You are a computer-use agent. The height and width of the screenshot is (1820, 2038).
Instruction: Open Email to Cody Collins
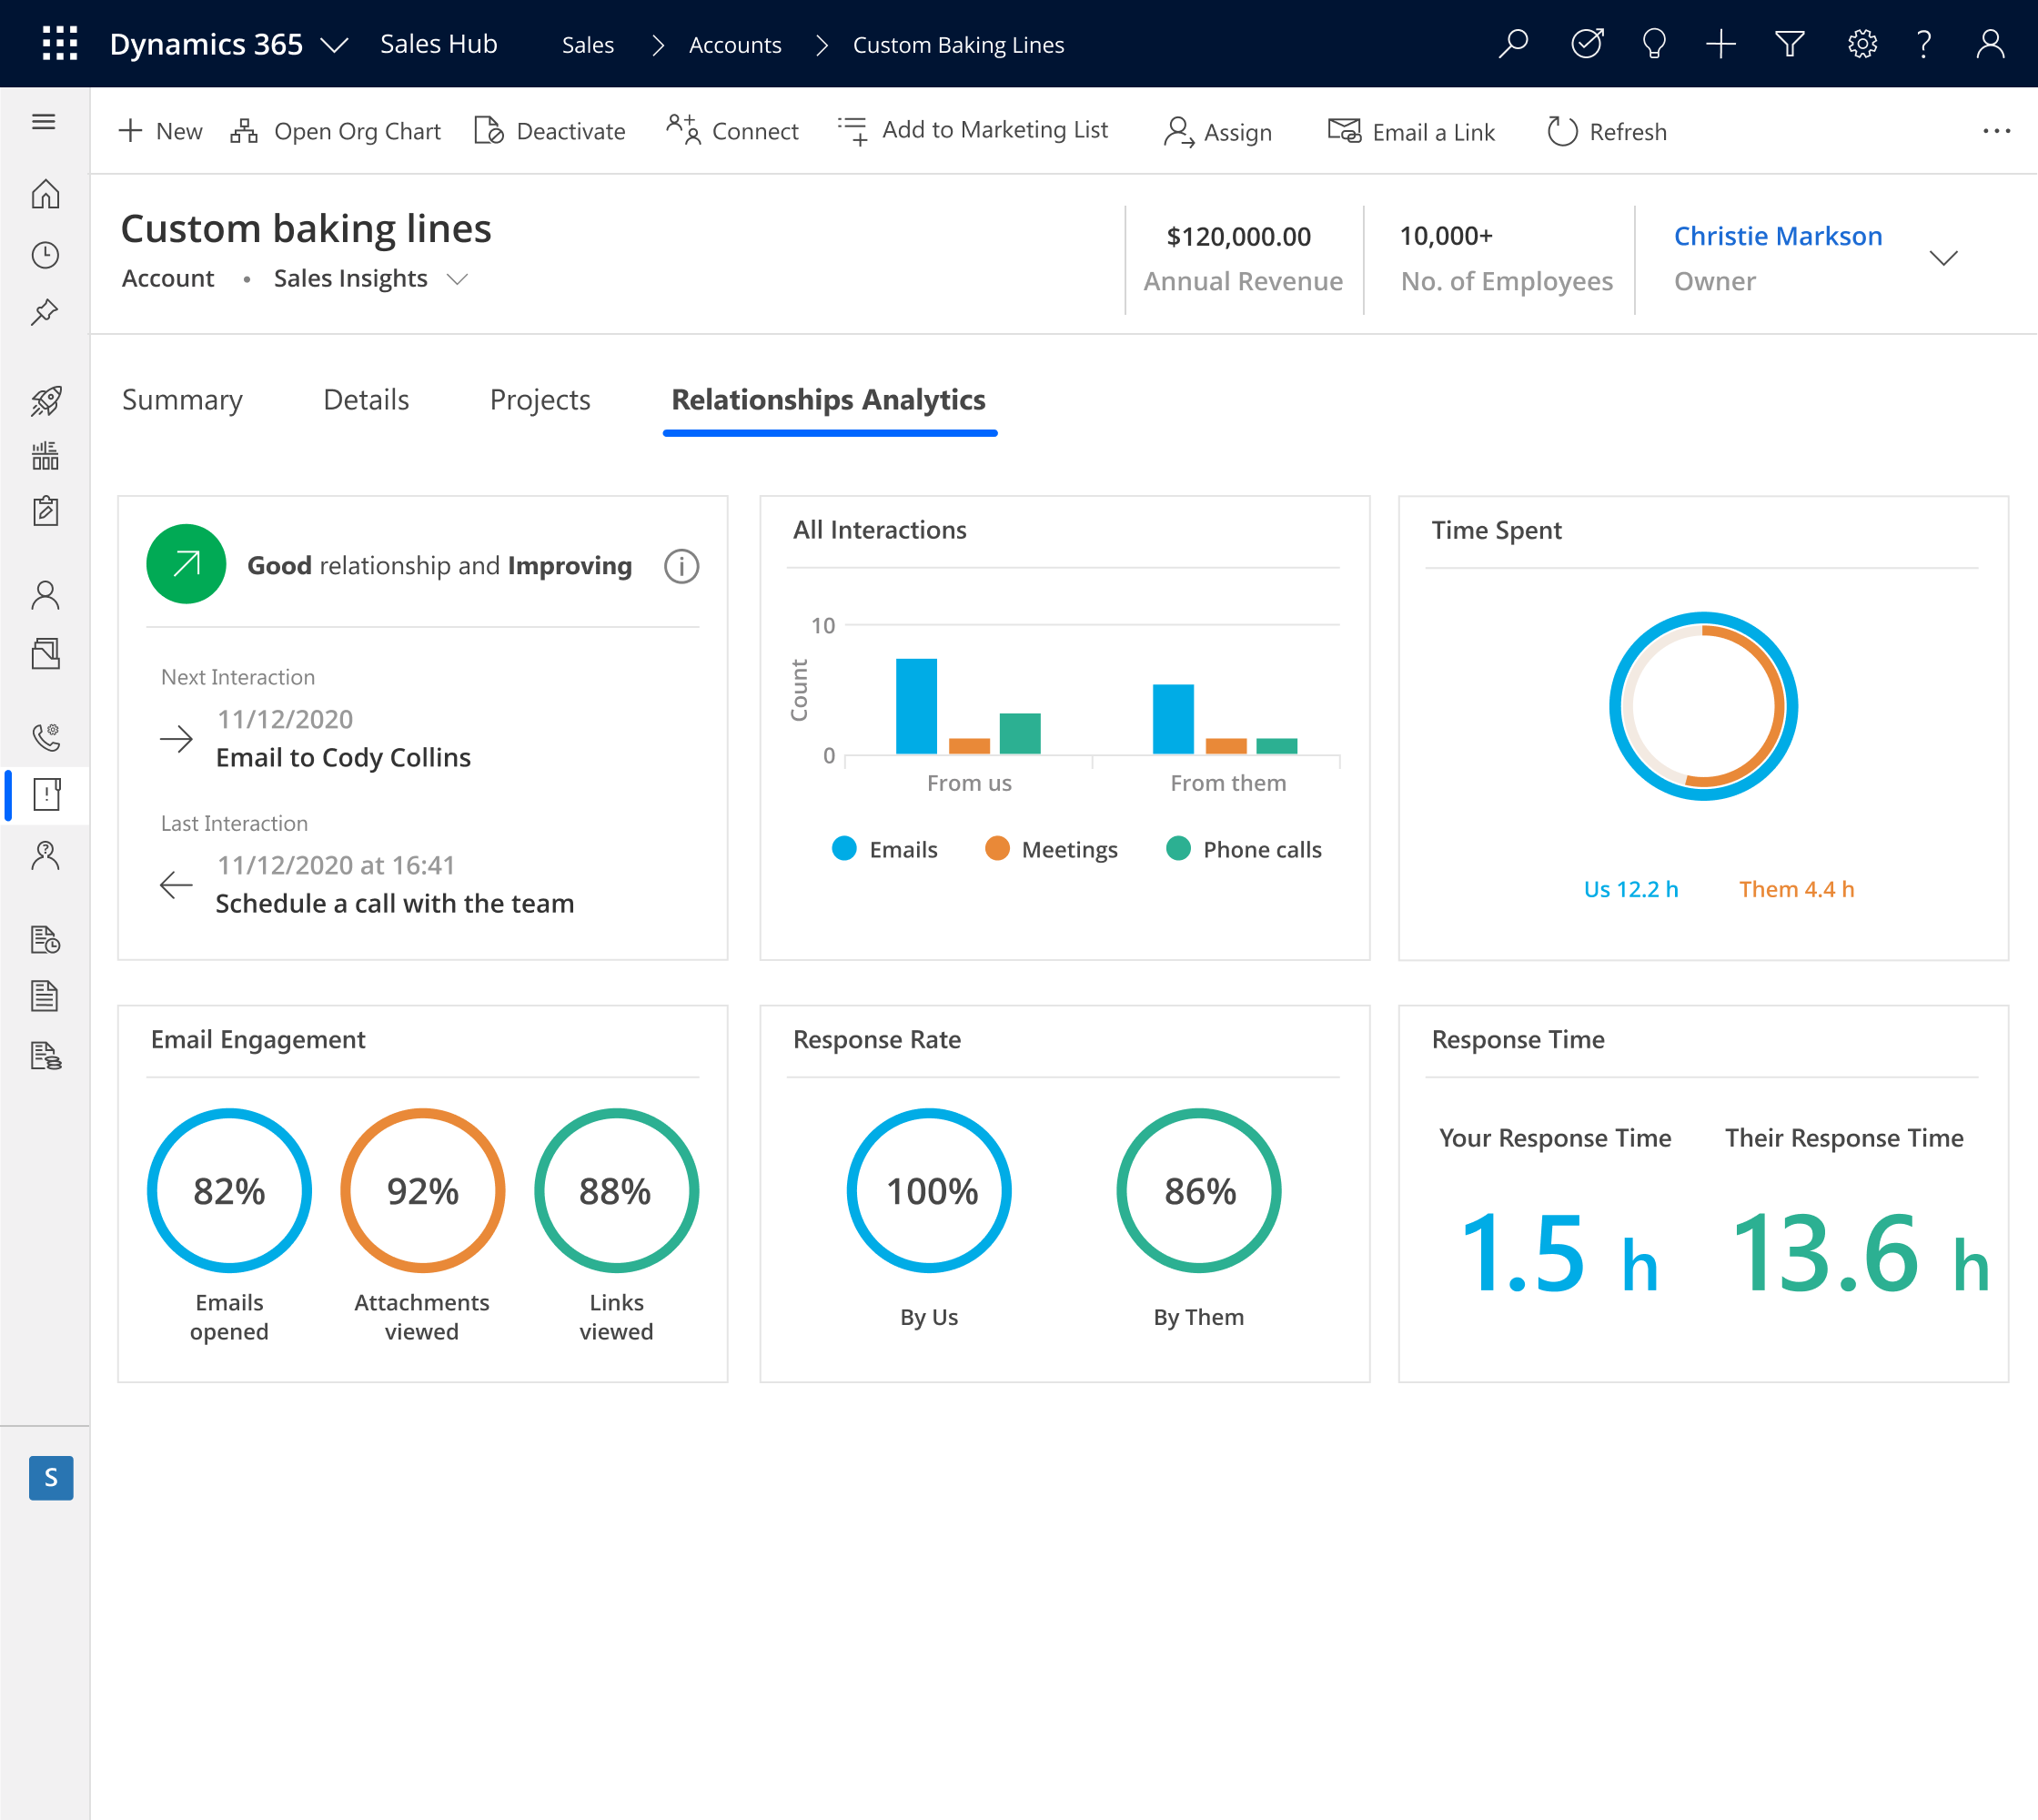[343, 757]
